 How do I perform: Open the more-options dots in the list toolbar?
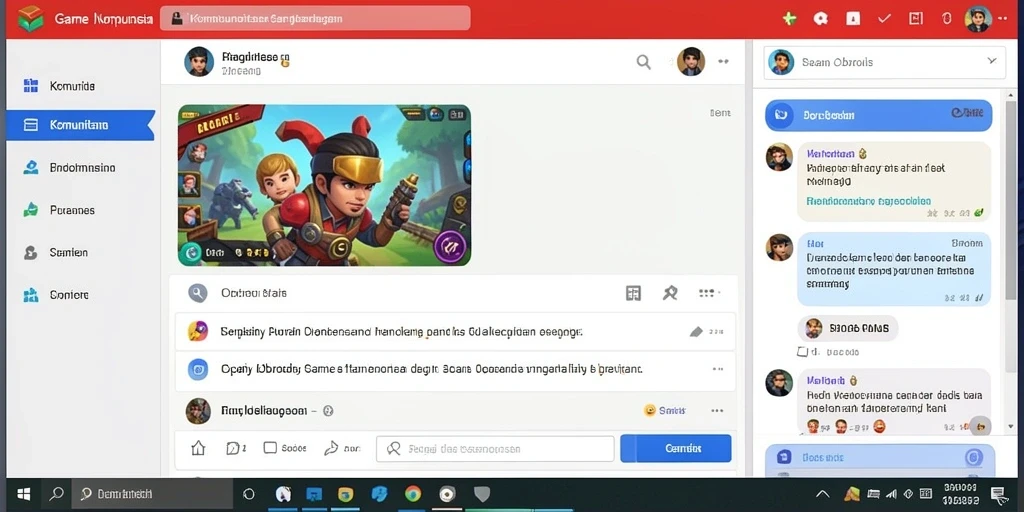(709, 293)
